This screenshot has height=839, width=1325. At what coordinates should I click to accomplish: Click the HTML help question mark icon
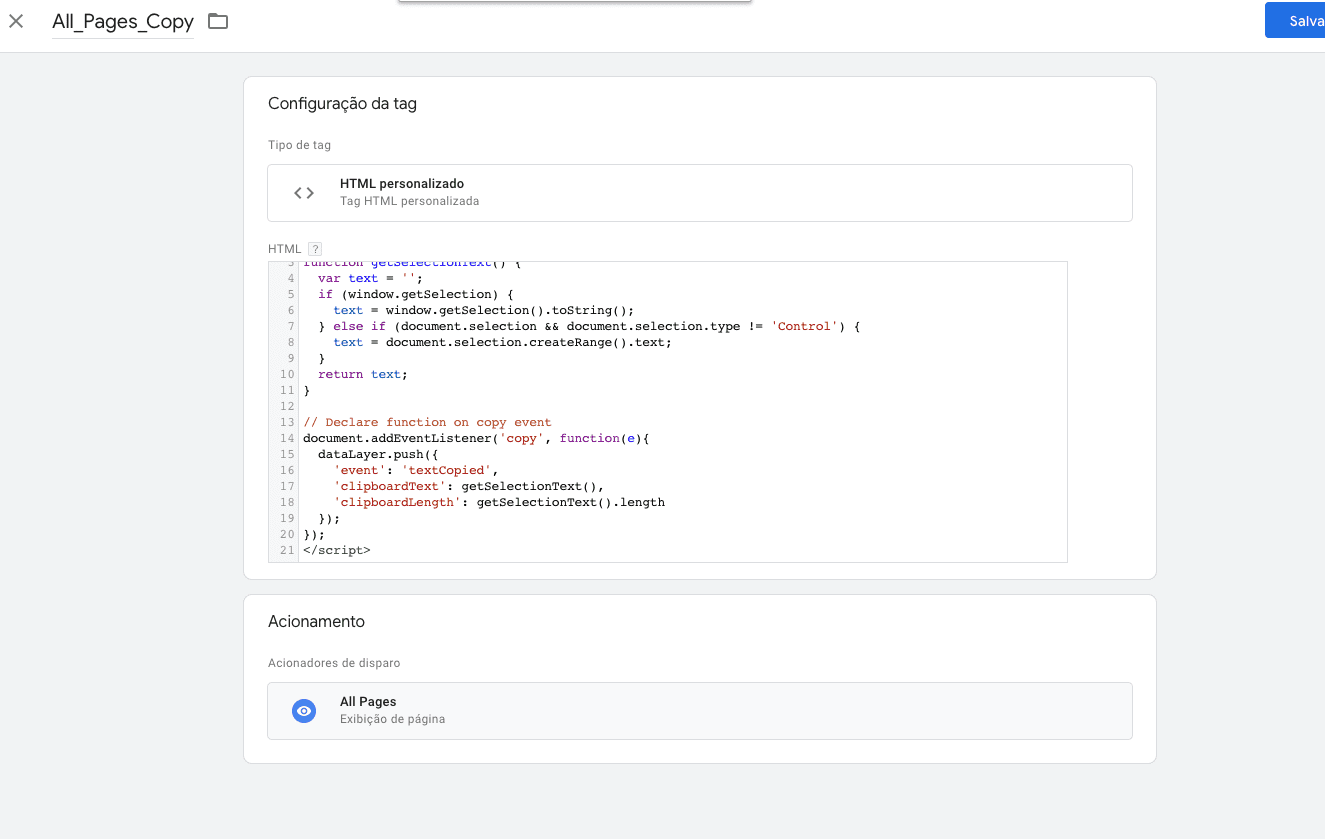tap(314, 249)
